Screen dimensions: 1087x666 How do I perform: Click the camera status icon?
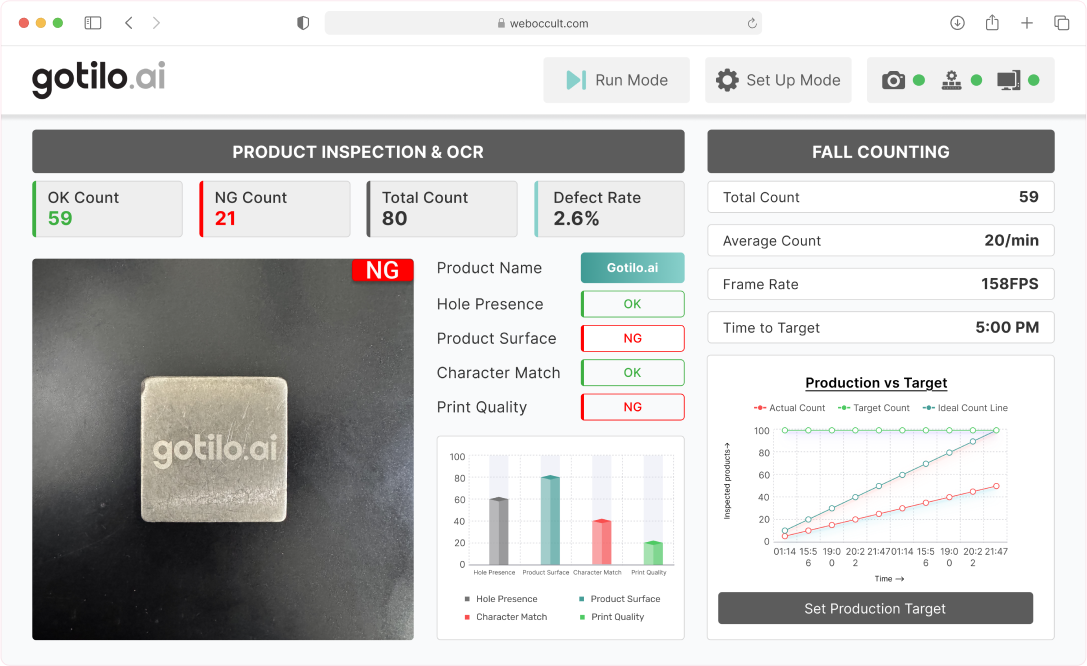(x=893, y=80)
